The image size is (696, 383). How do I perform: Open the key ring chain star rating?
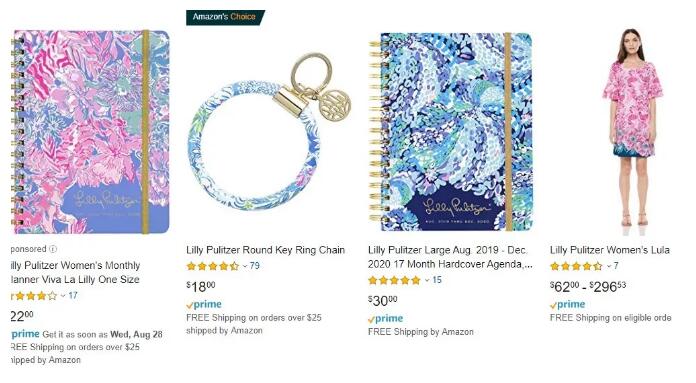pos(213,266)
